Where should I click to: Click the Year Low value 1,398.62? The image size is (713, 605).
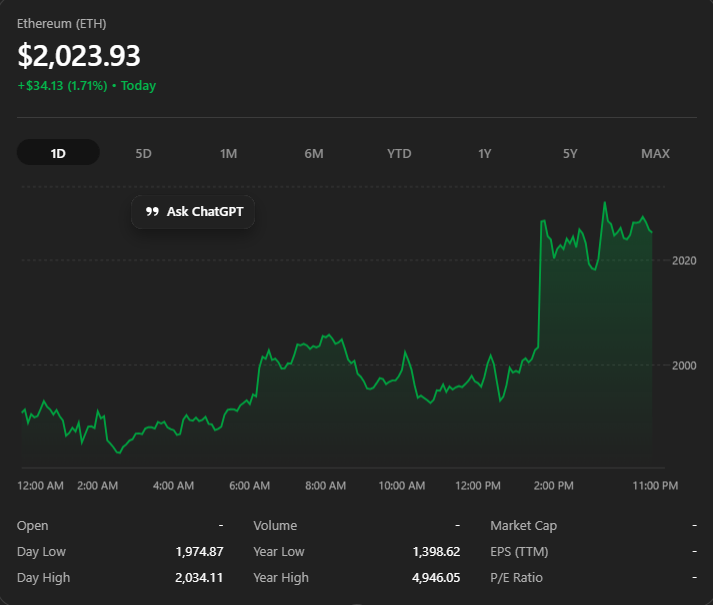point(436,552)
